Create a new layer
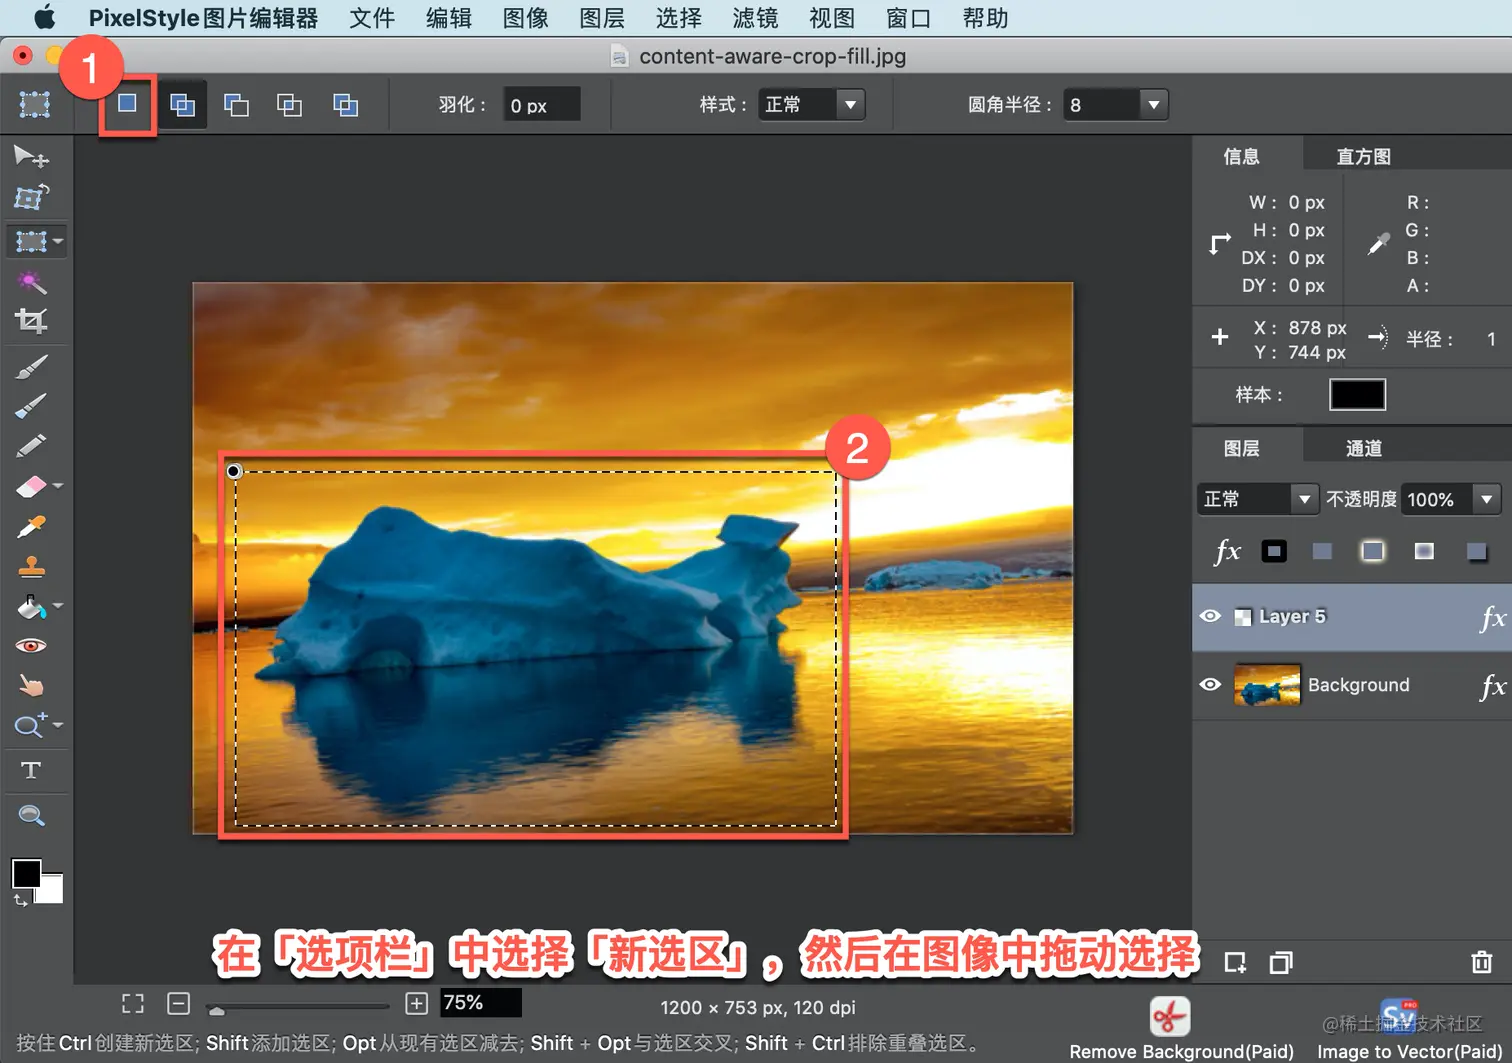Image resolution: width=1512 pixels, height=1063 pixels. click(x=1235, y=963)
